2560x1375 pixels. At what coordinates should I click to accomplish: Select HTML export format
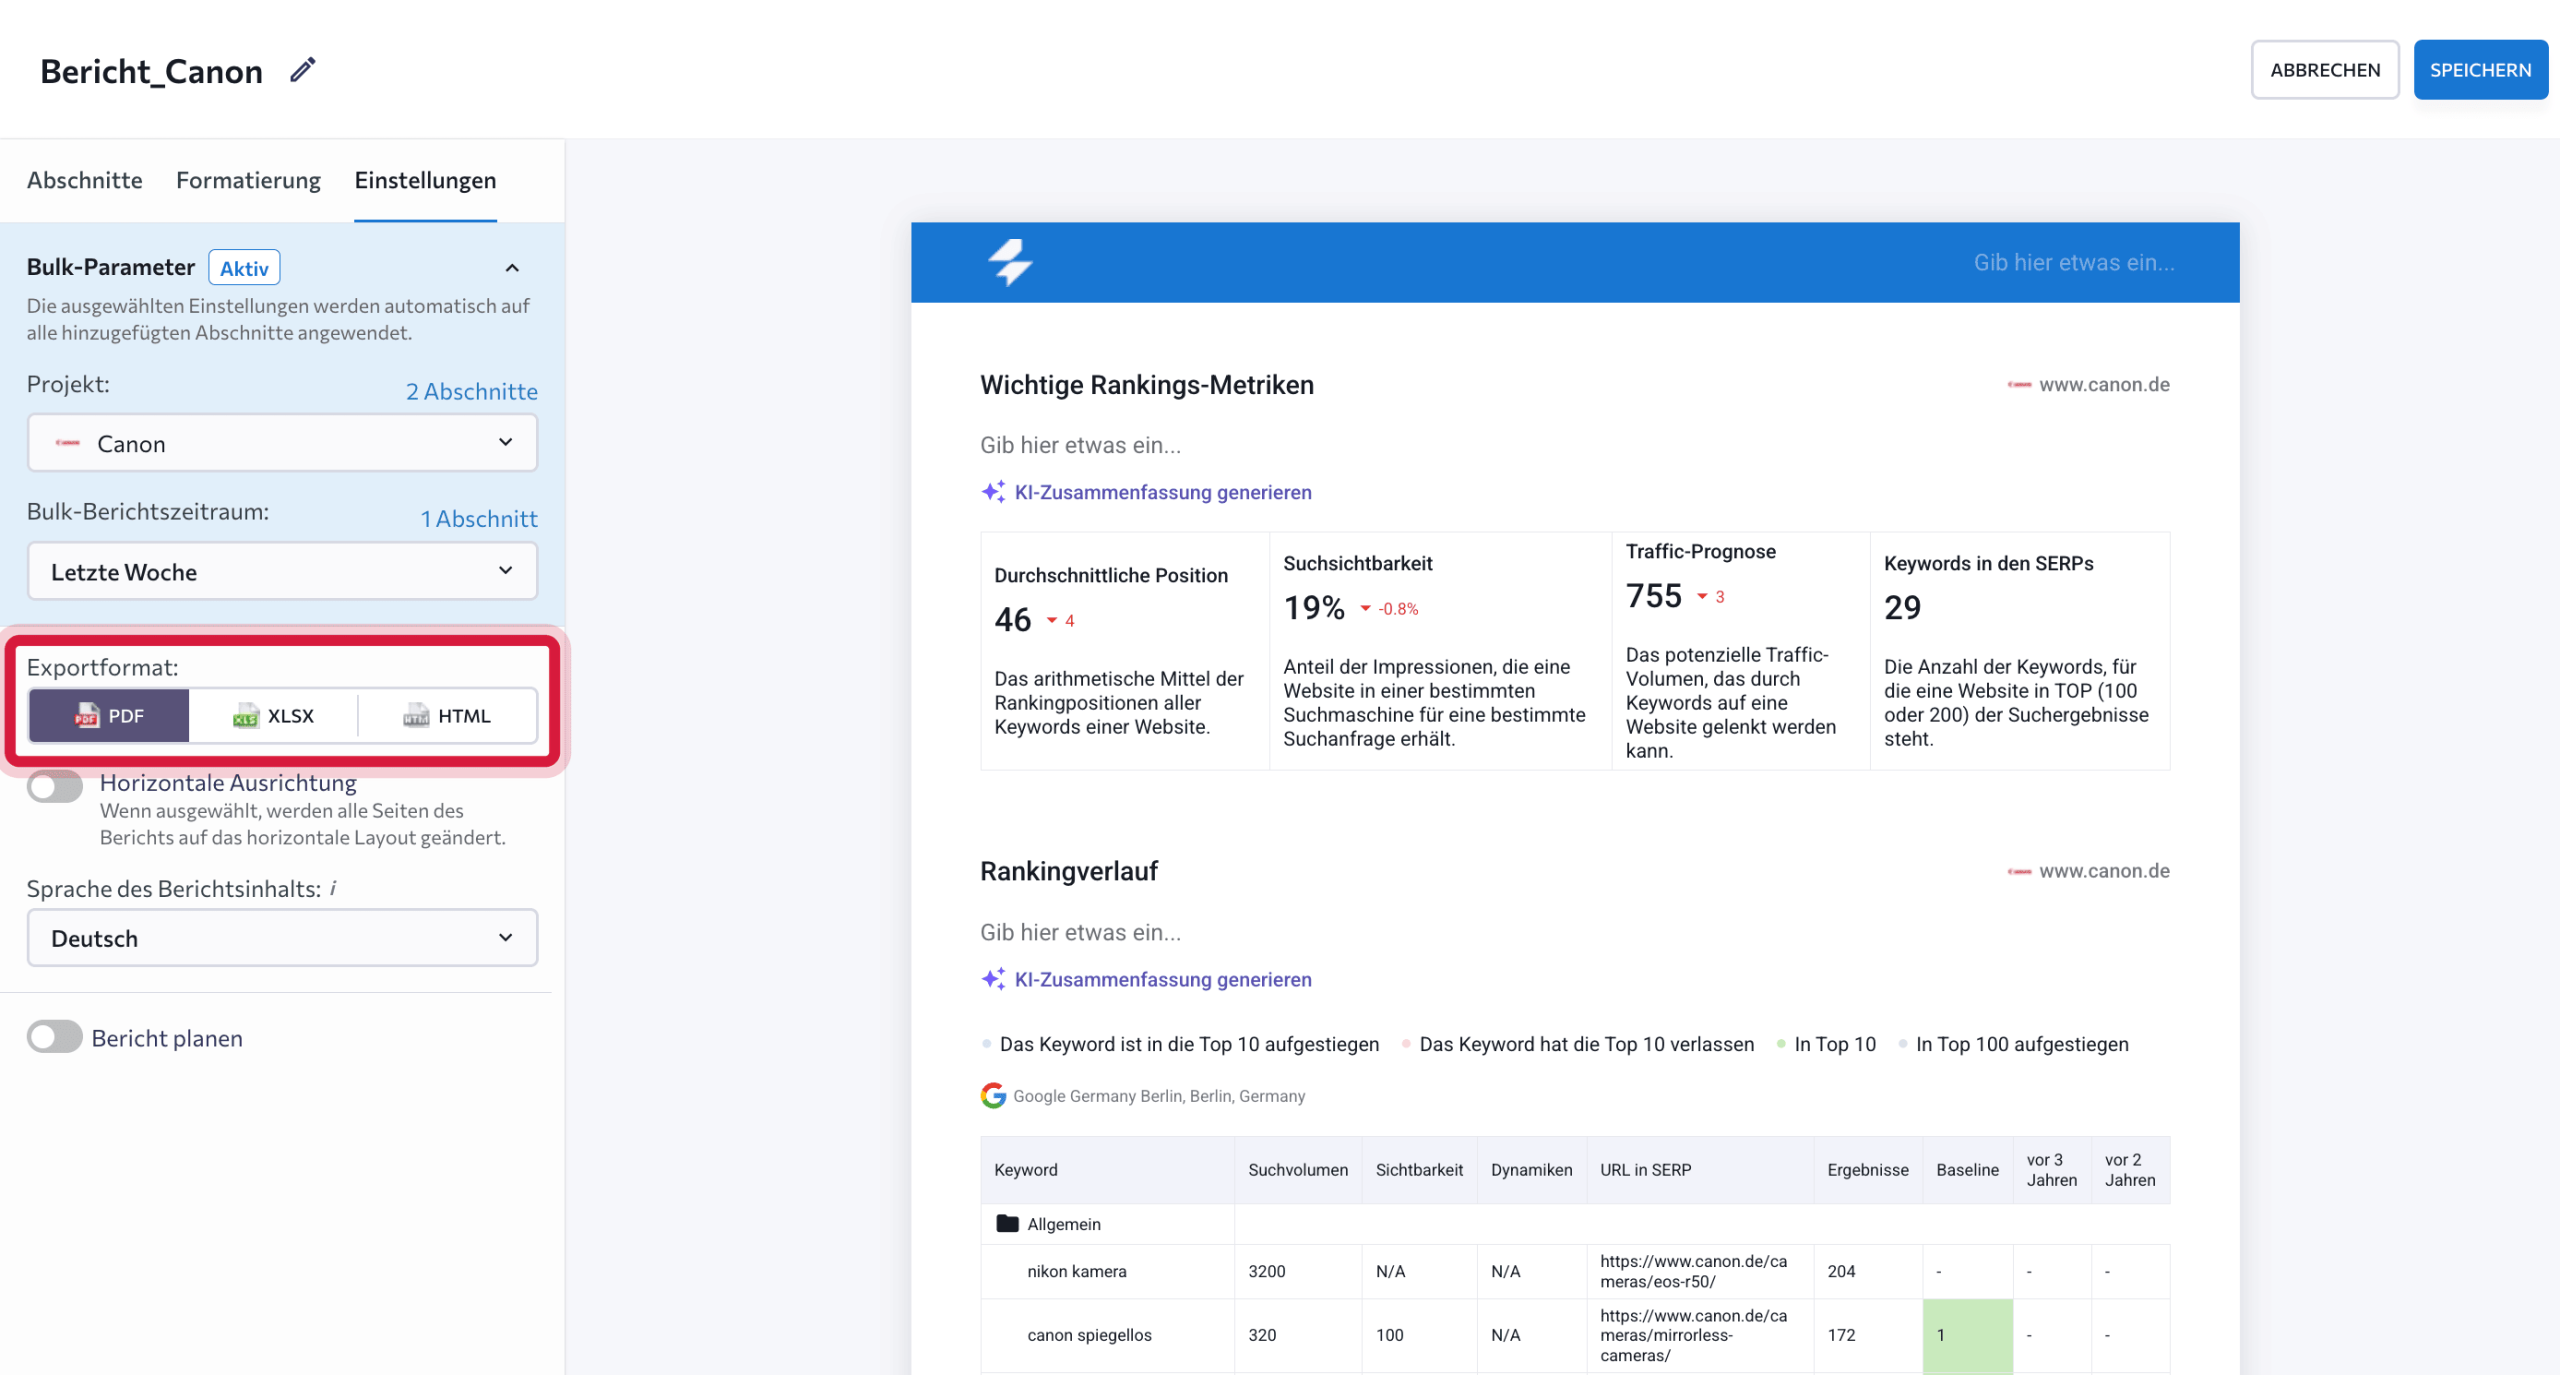pyautogui.click(x=447, y=716)
